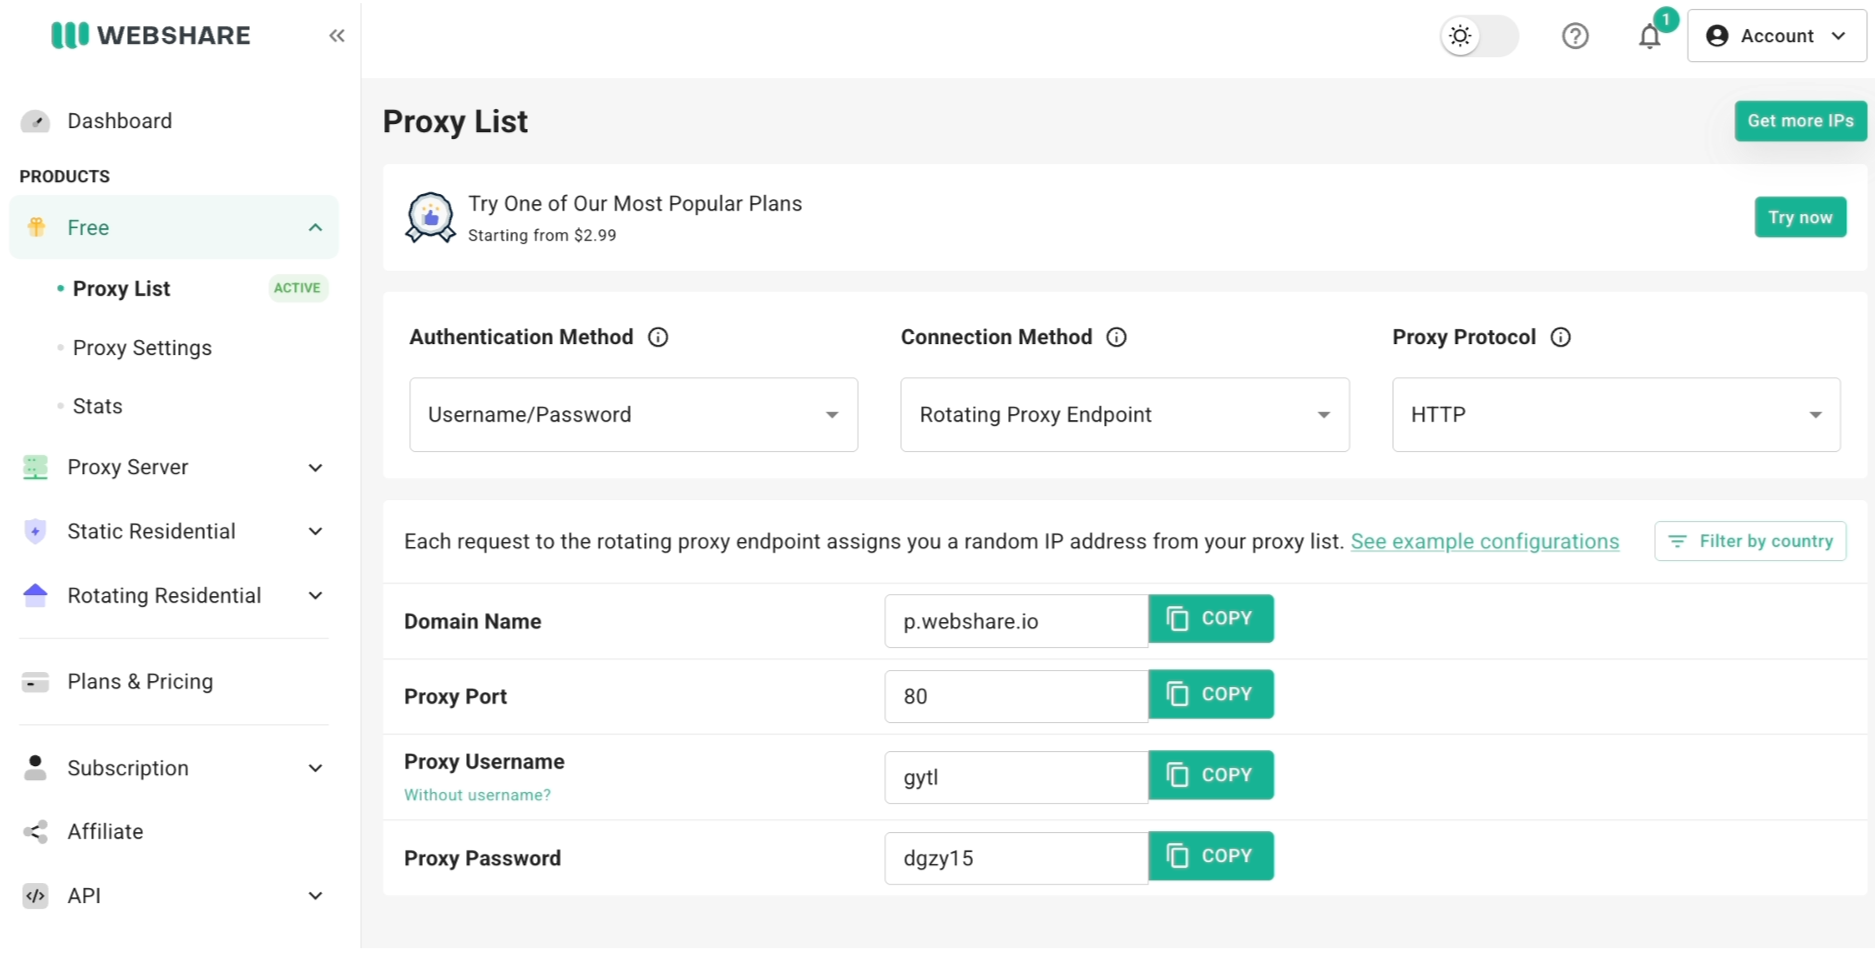
Task: Click the Get more IPs button
Action: [1800, 121]
